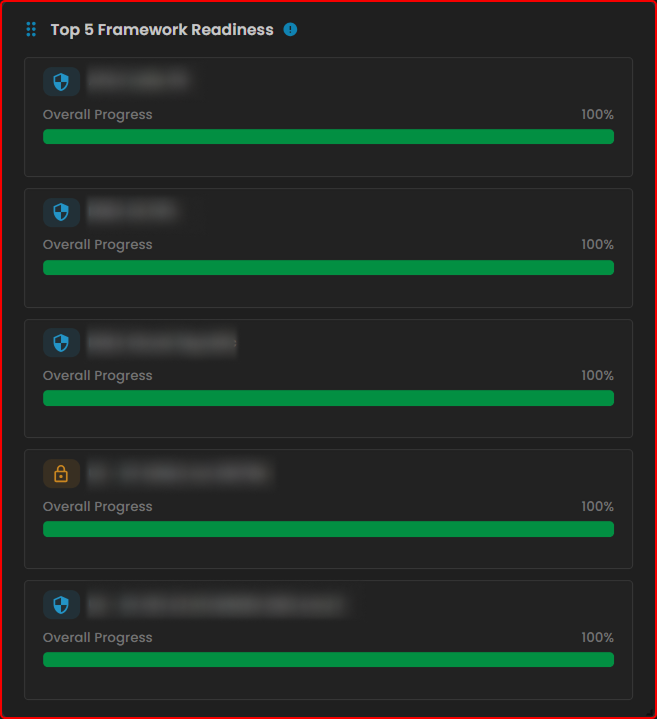The image size is (657, 719).
Task: Select the shield icon in the second framework card
Action: click(x=61, y=212)
